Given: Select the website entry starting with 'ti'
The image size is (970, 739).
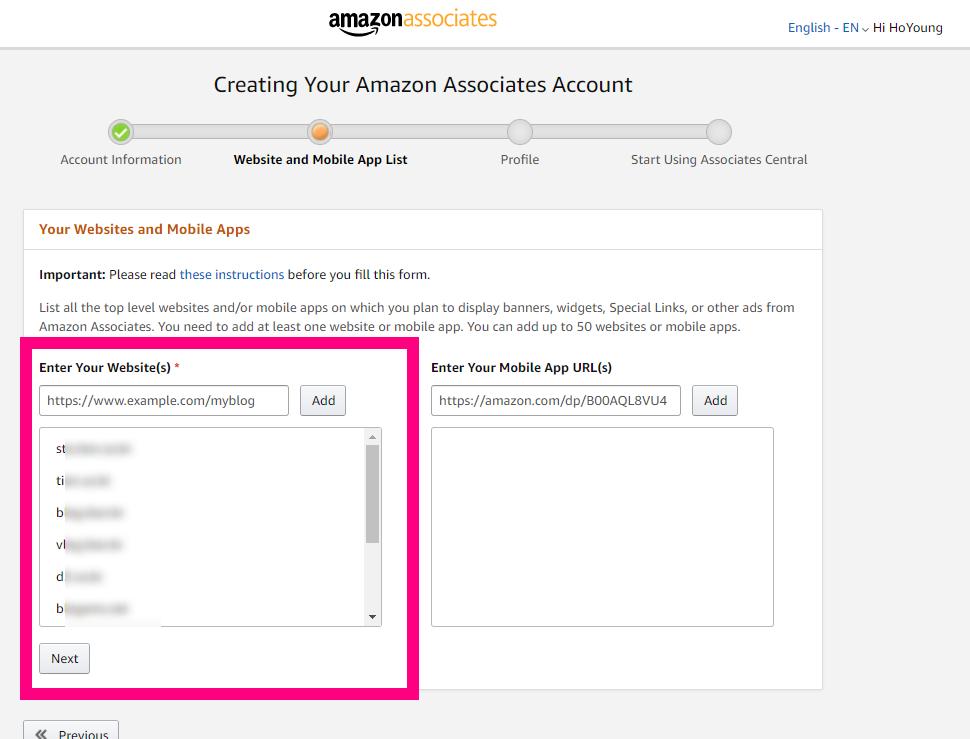Looking at the screenshot, I should [x=83, y=481].
